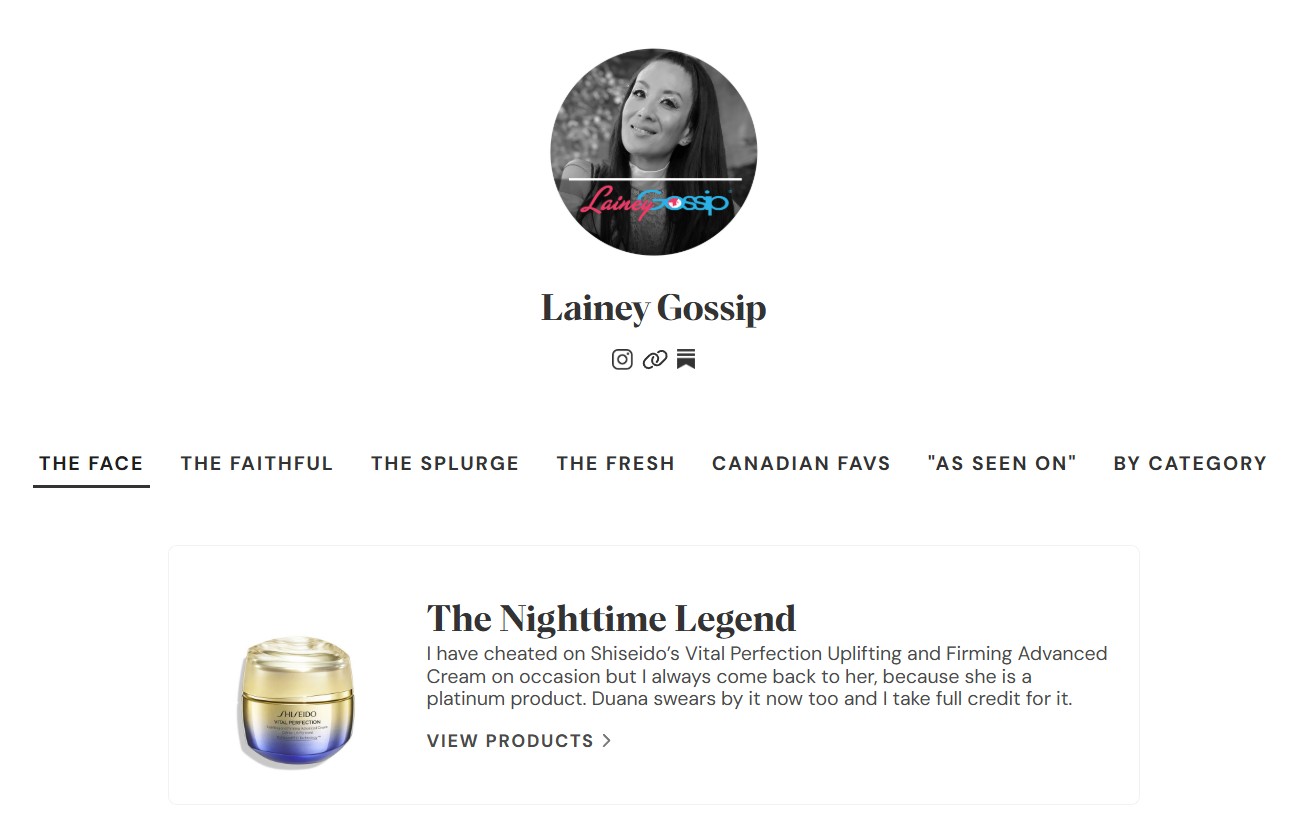1300x828 pixels.
Task: Click the Shiseido Vital Perfection description text
Action: [x=767, y=676]
